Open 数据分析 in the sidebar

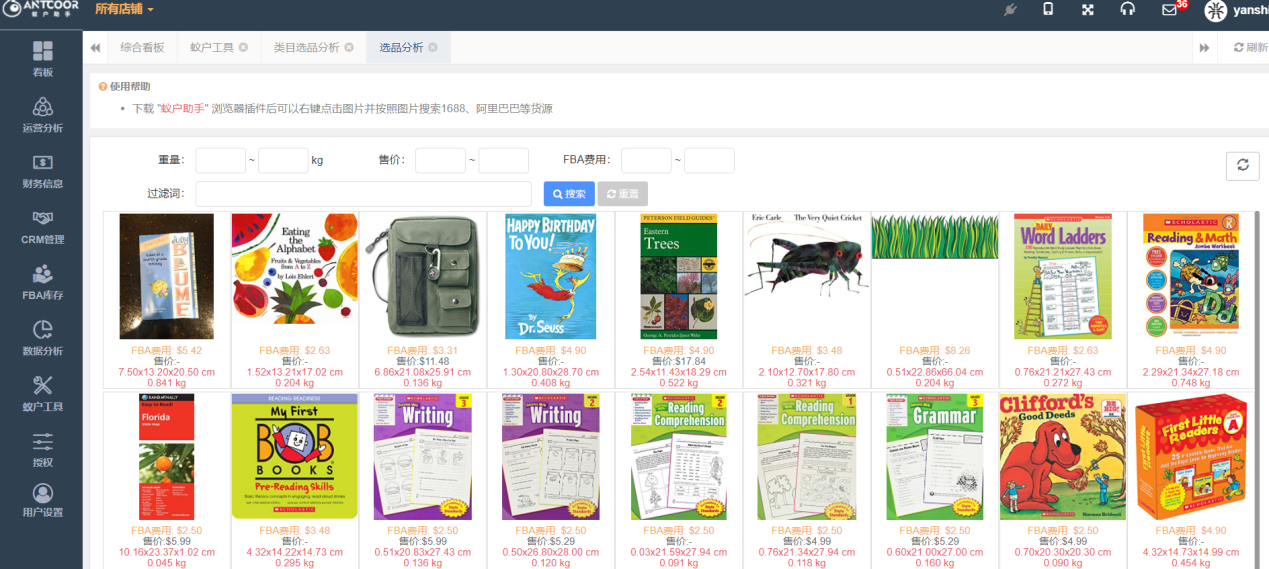(x=42, y=339)
